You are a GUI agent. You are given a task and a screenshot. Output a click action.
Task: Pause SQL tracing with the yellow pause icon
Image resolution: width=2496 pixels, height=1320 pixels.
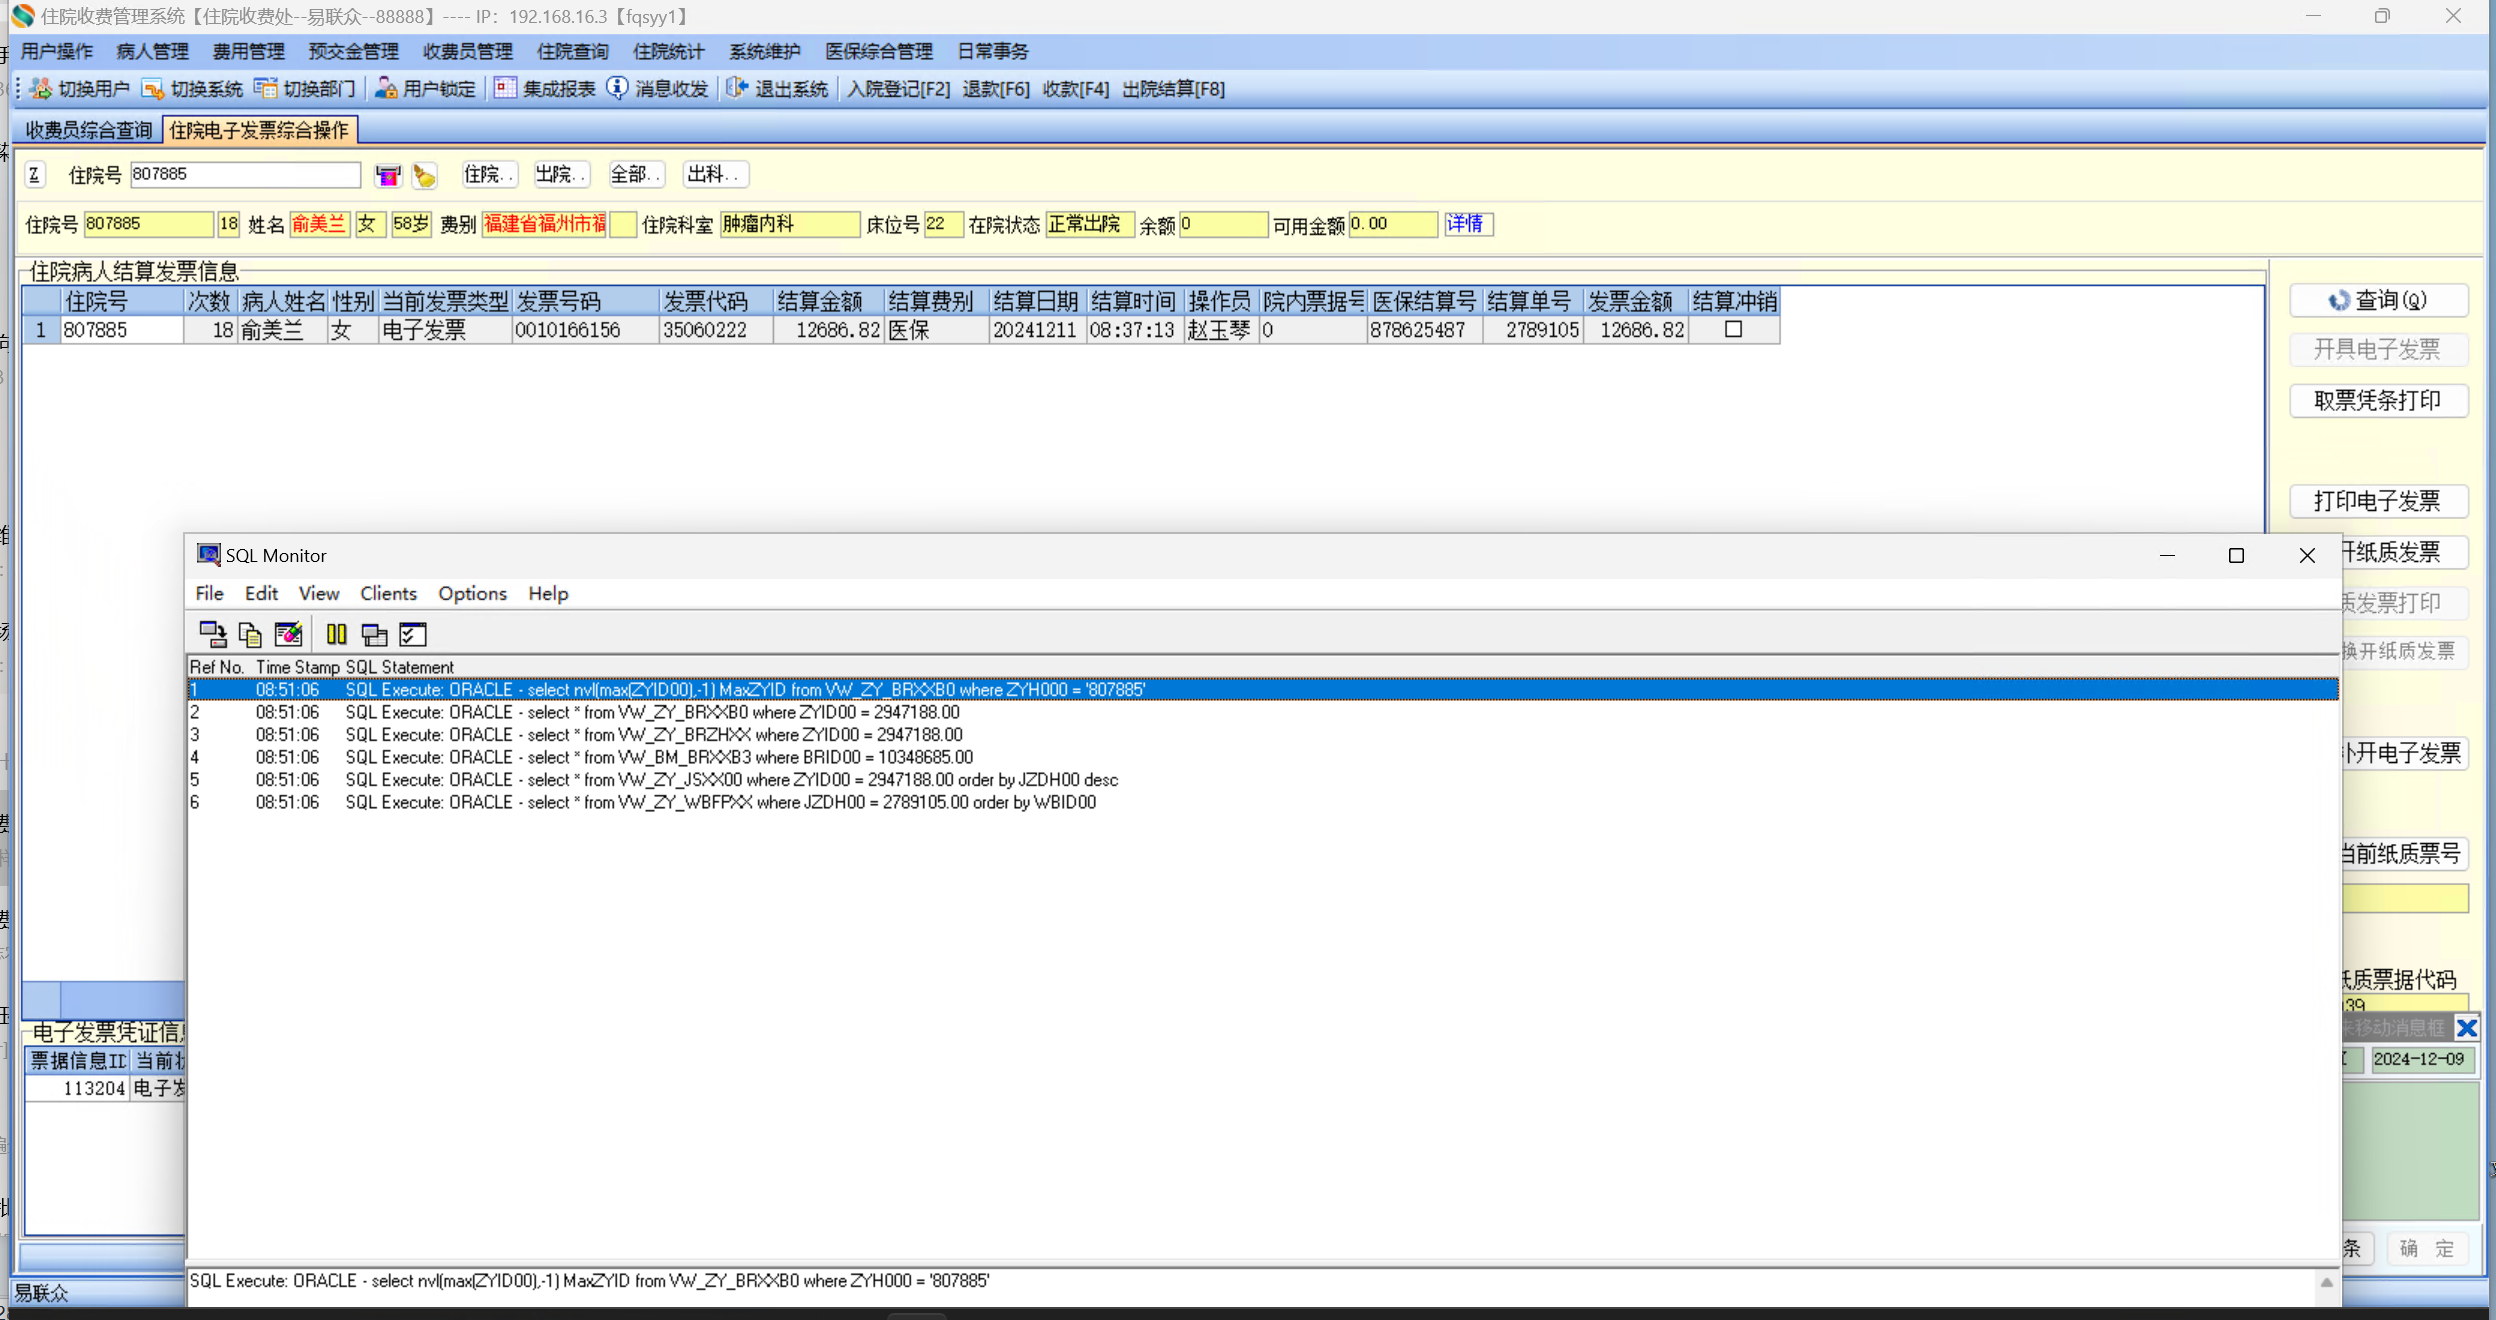(x=336, y=634)
